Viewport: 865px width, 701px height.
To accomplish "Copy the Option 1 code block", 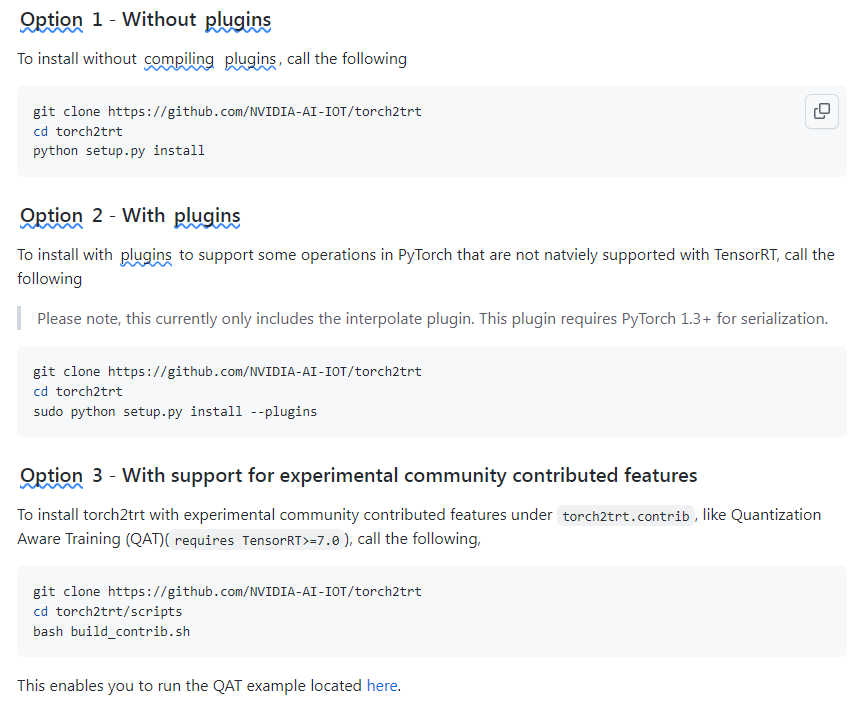I will point(821,111).
